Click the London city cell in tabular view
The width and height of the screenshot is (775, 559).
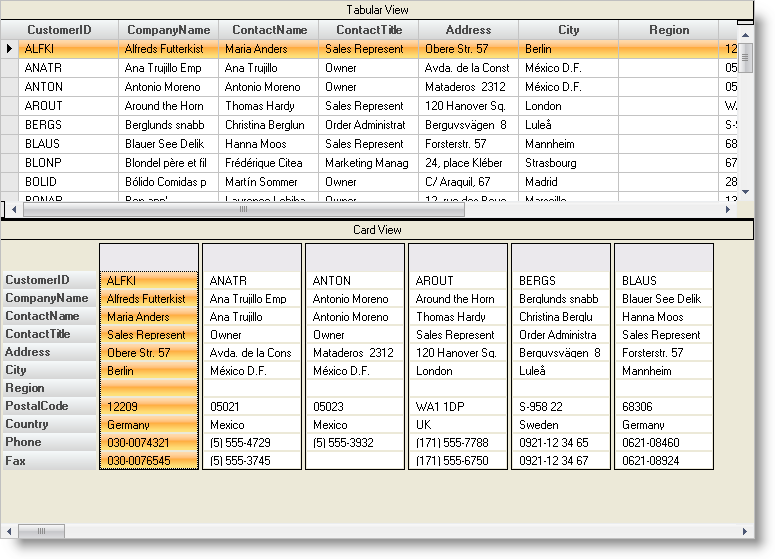[x=568, y=106]
